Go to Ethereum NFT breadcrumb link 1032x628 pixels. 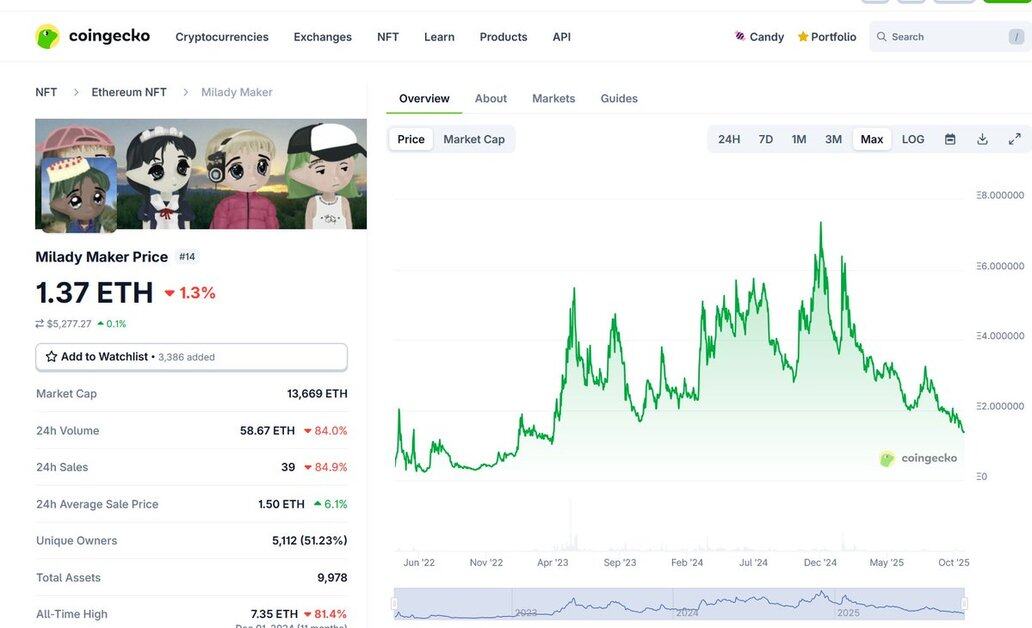tap(129, 92)
